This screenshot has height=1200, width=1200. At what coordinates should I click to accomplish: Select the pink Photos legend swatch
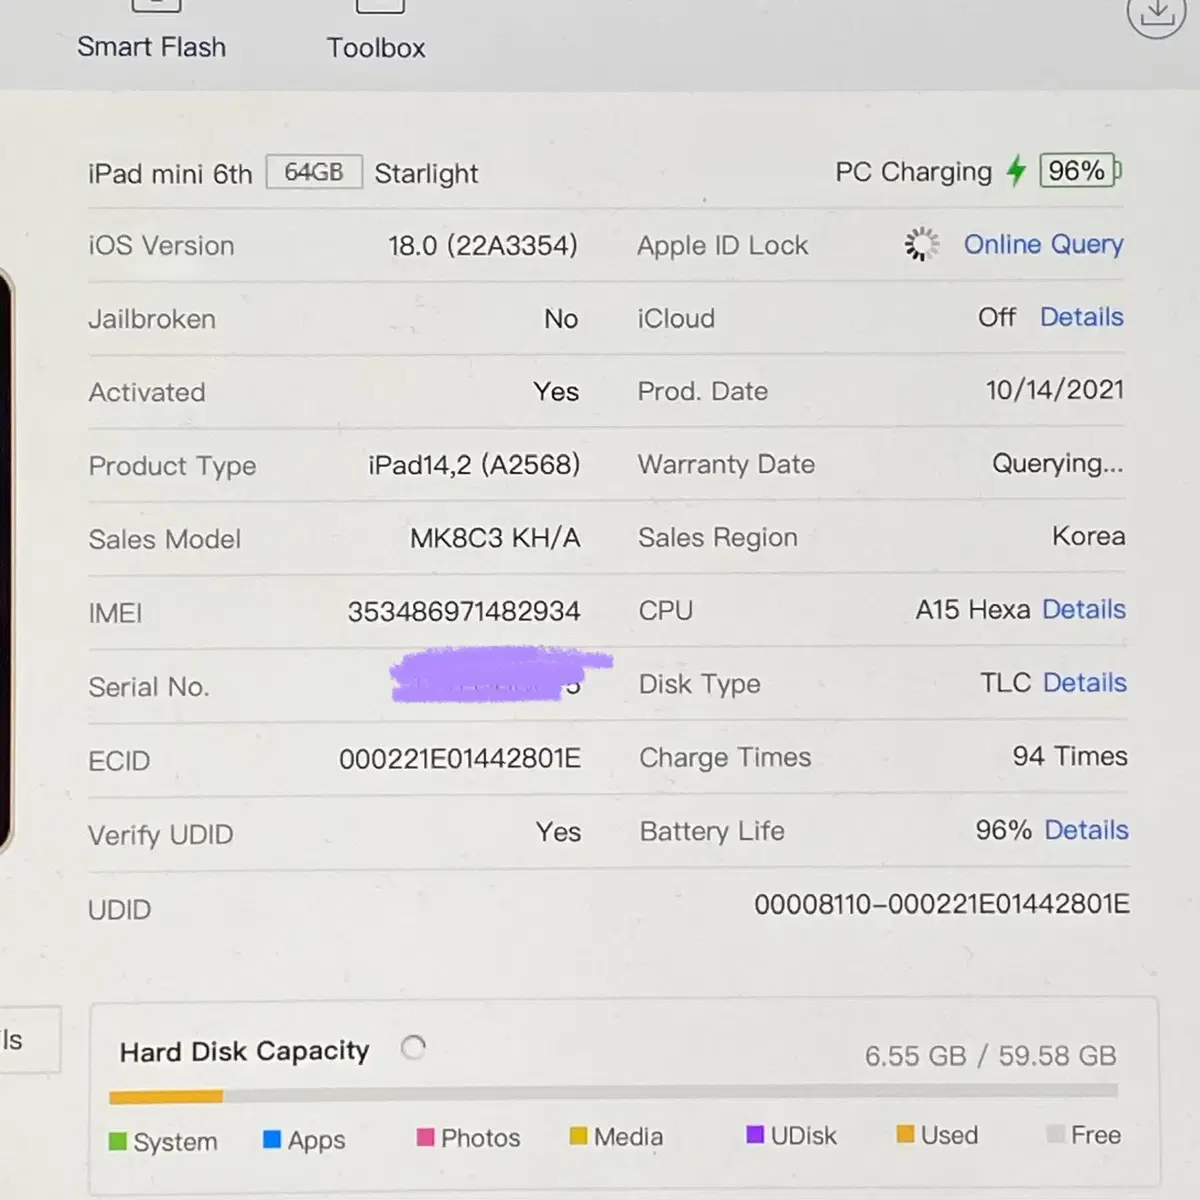click(425, 1137)
